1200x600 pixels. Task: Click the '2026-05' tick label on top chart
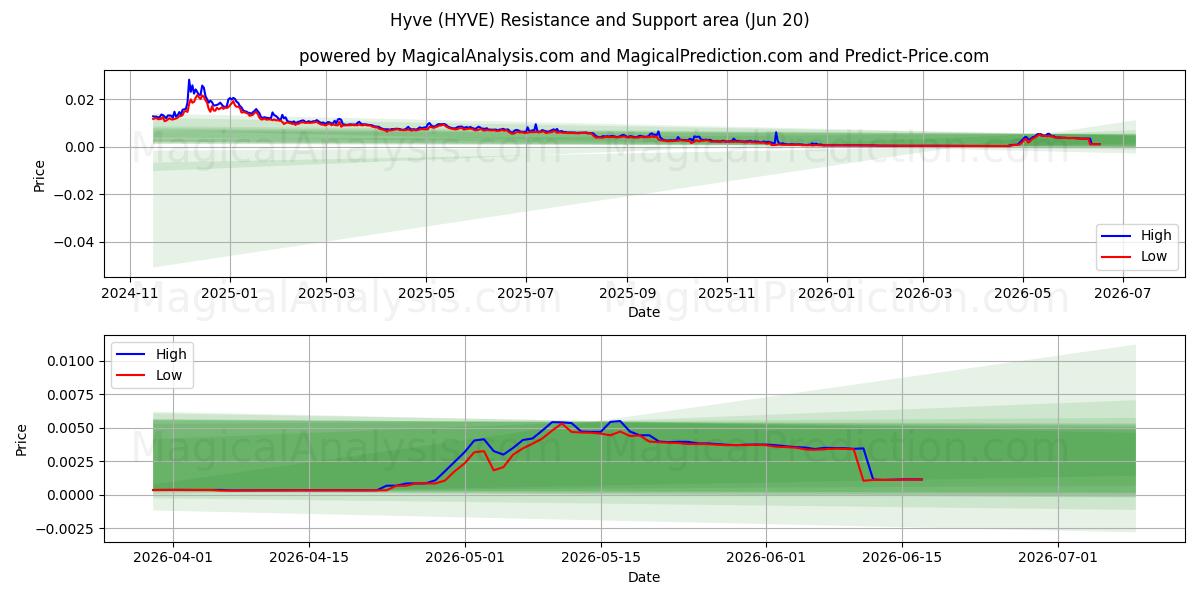[x=1023, y=294]
